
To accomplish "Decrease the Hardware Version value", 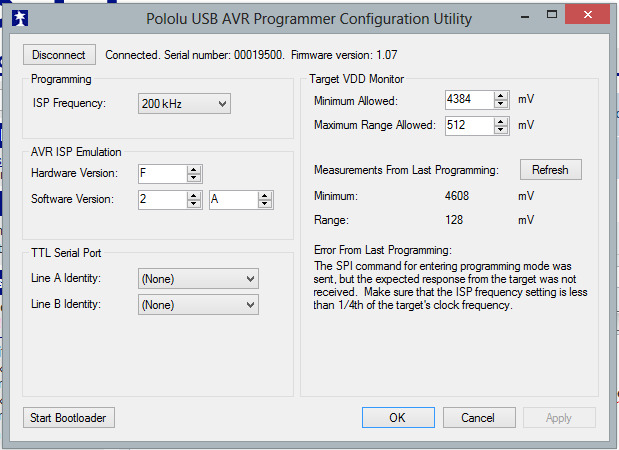I will click(x=194, y=179).
